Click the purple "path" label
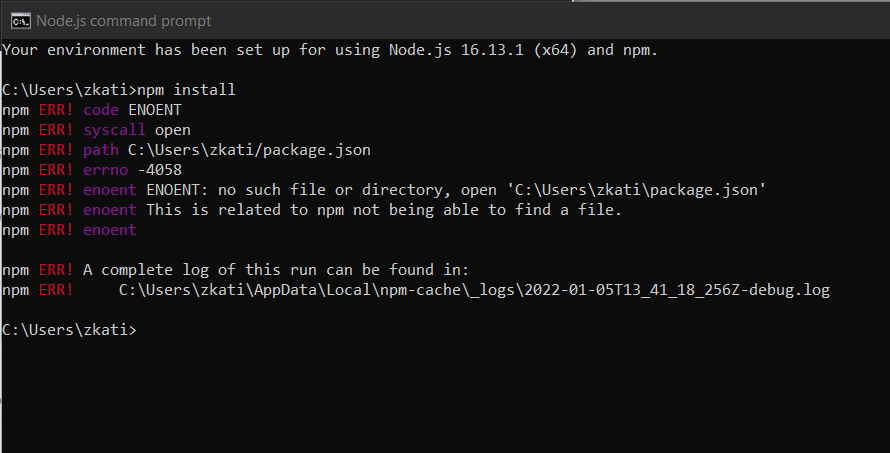Viewport: 890px width, 453px height. coord(101,150)
